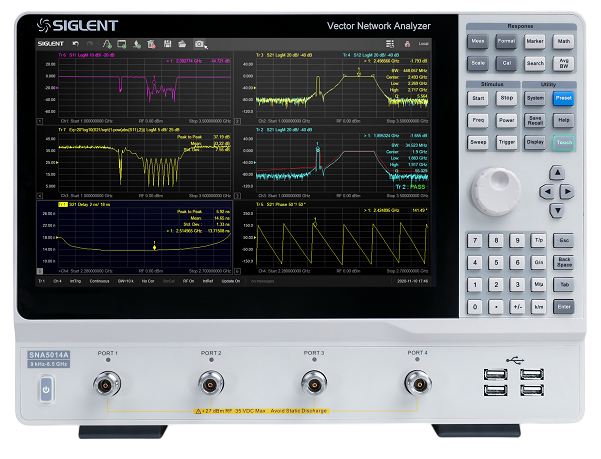Add a new window with the window-plus icon
Screen dimensions: 601x459
coord(122,44)
